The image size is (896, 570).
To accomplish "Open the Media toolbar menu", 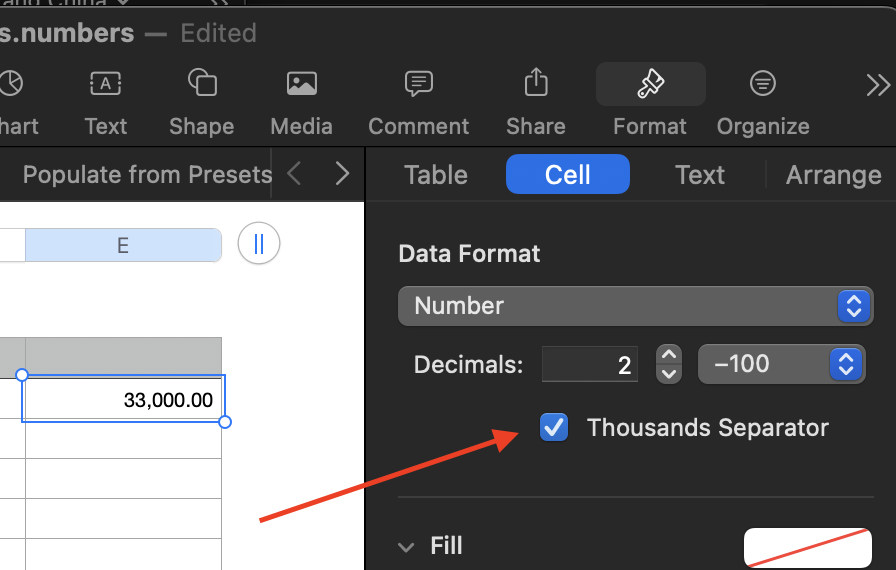I will coord(301,85).
